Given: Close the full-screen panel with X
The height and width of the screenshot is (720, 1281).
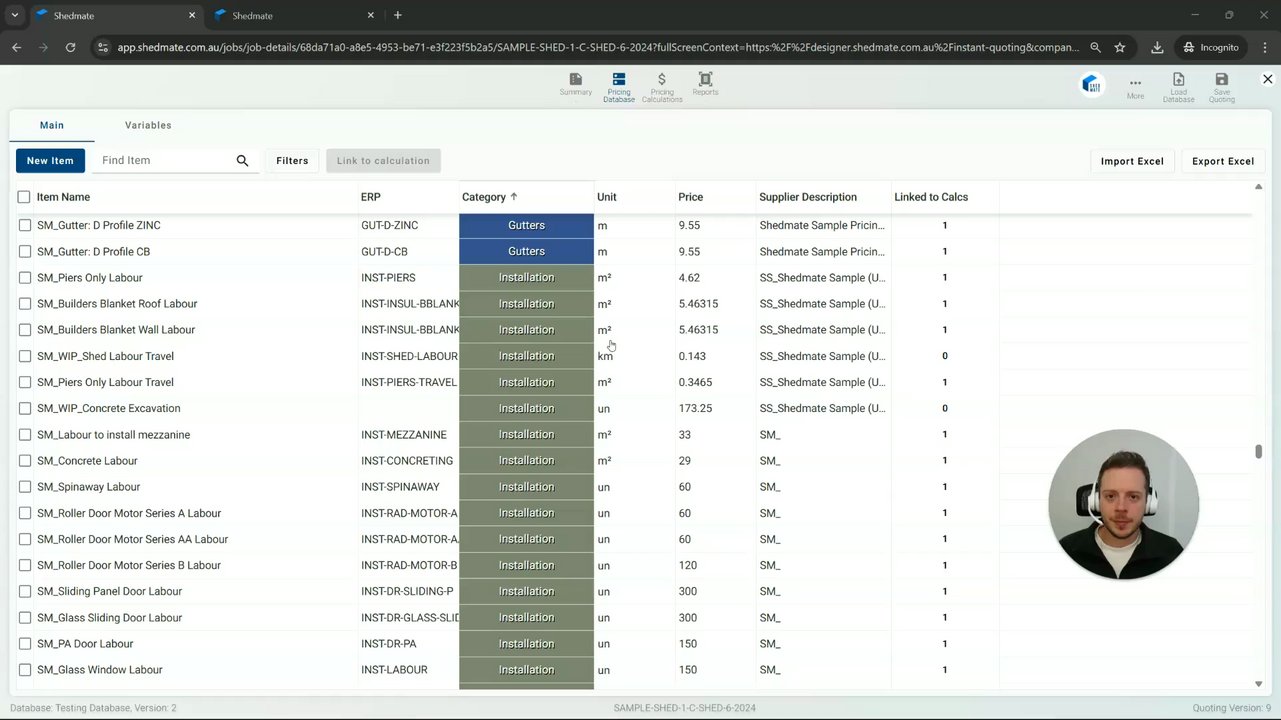Looking at the screenshot, I should click(x=1267, y=79).
